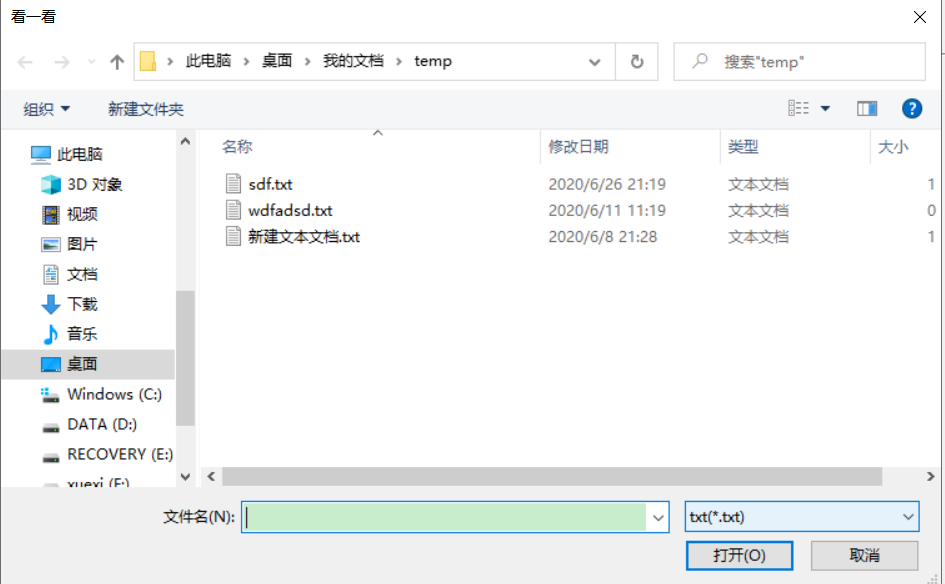Open txt(*.txt) file type dropdown

coord(802,516)
